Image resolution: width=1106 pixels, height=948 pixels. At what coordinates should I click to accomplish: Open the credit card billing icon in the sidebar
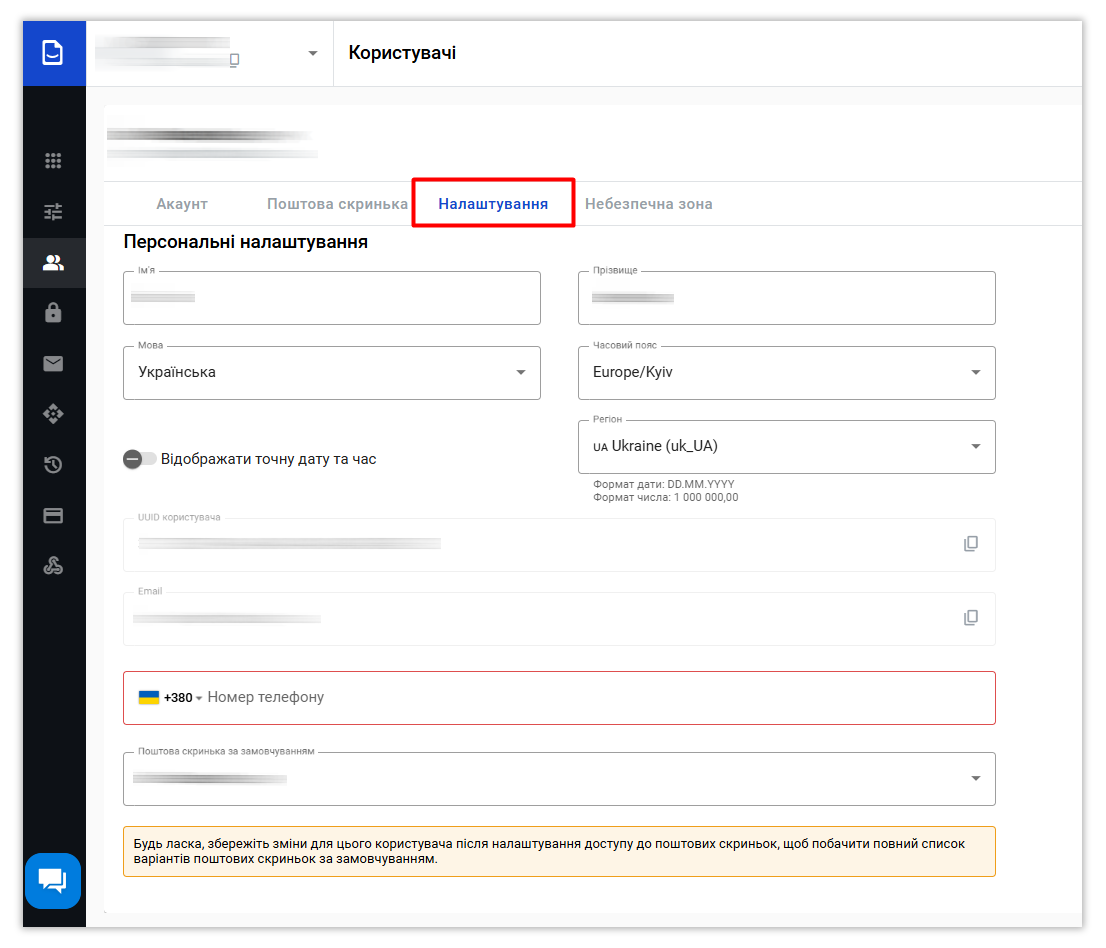[54, 516]
